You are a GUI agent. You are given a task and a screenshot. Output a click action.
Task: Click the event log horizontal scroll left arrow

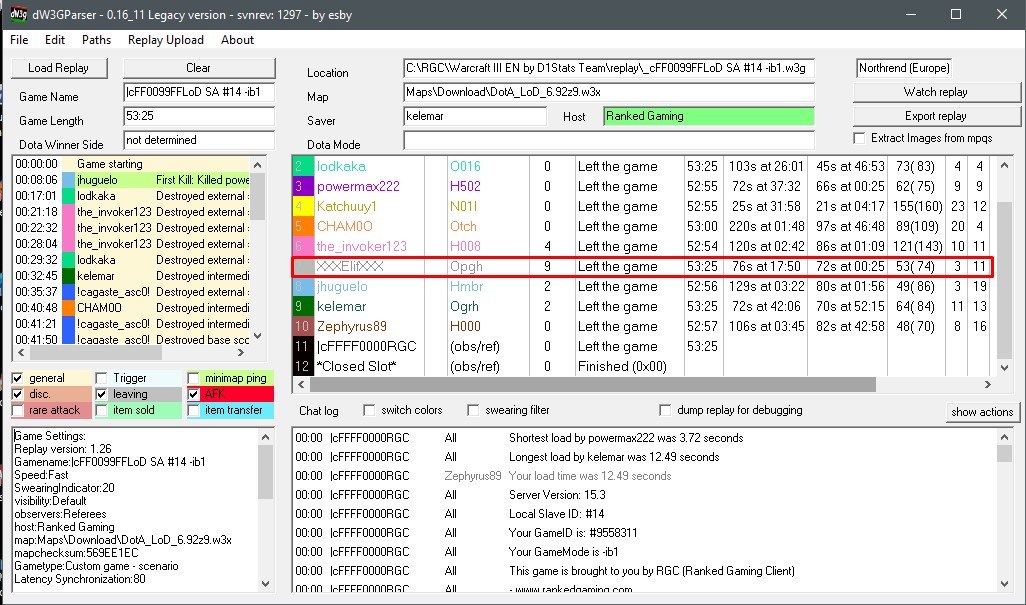(22, 353)
